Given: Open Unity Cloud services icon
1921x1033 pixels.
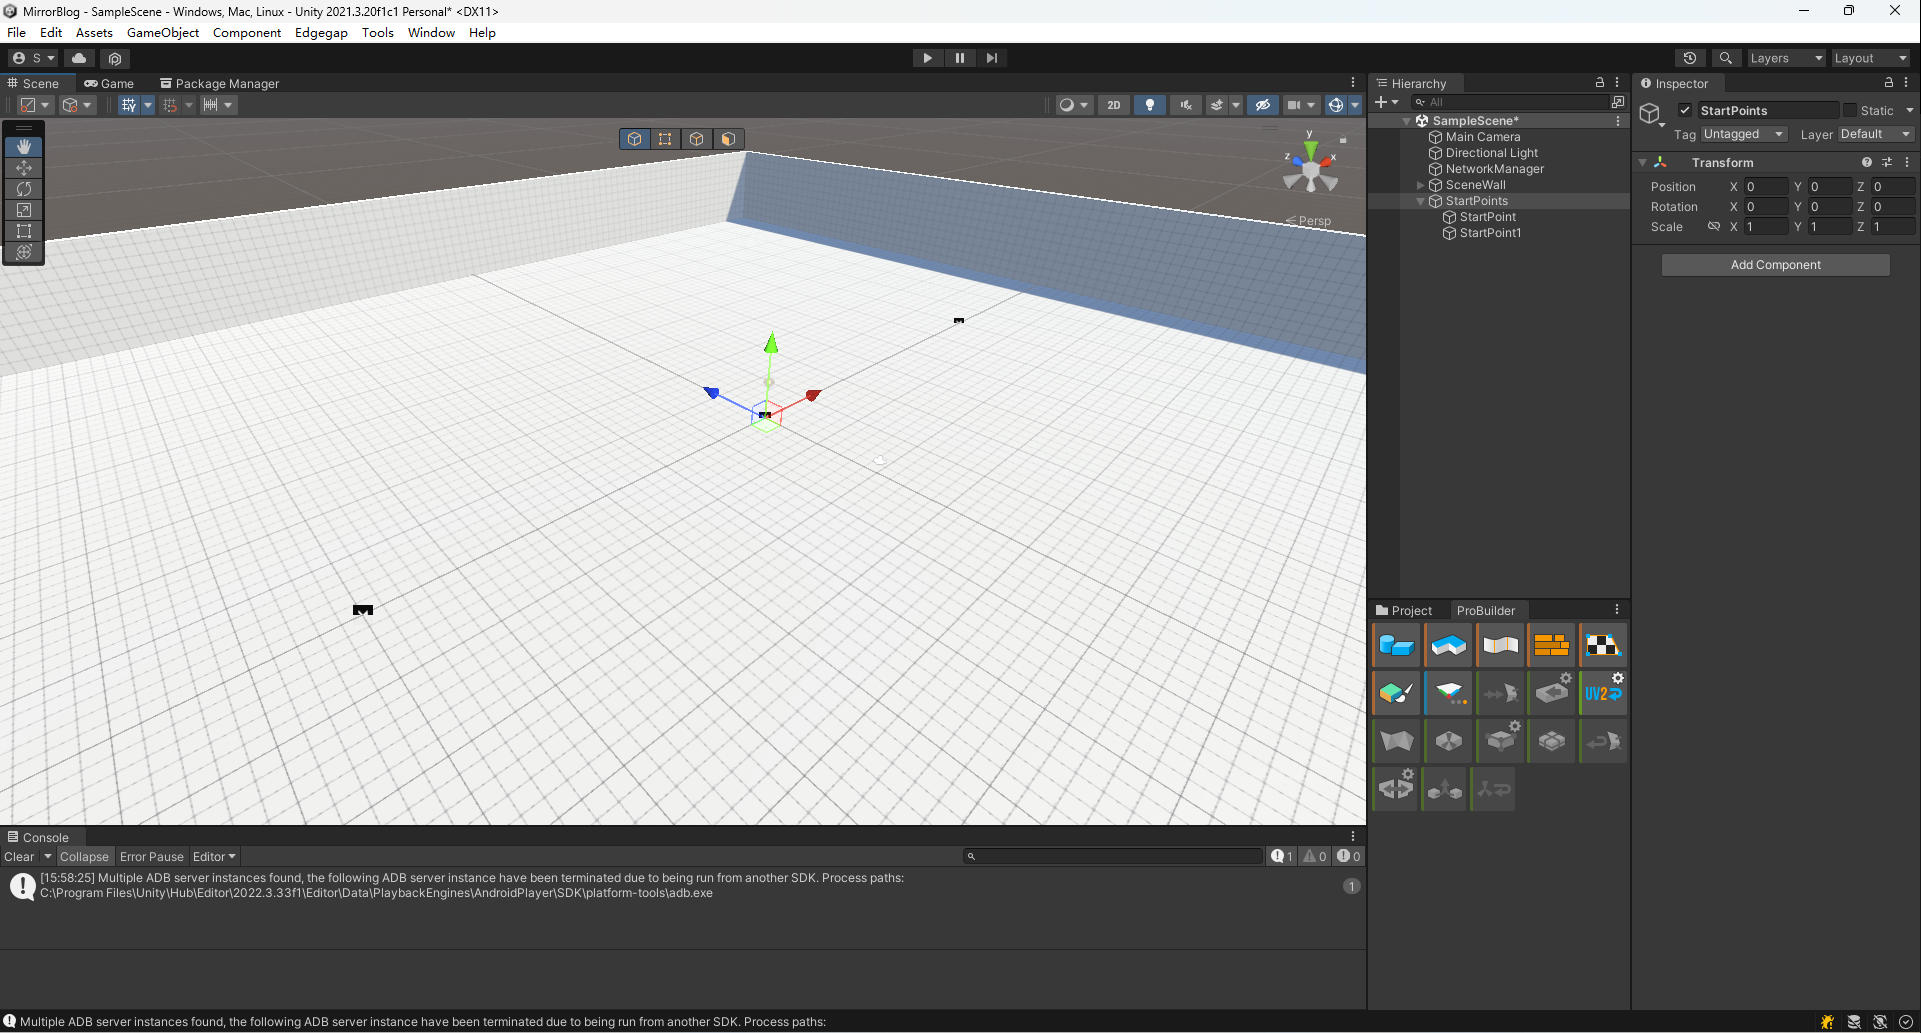Looking at the screenshot, I should pos(79,58).
